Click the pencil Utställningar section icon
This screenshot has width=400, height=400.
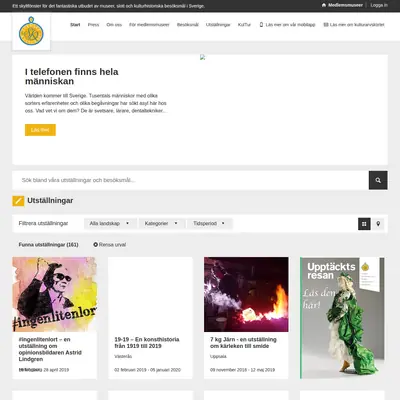[18, 201]
